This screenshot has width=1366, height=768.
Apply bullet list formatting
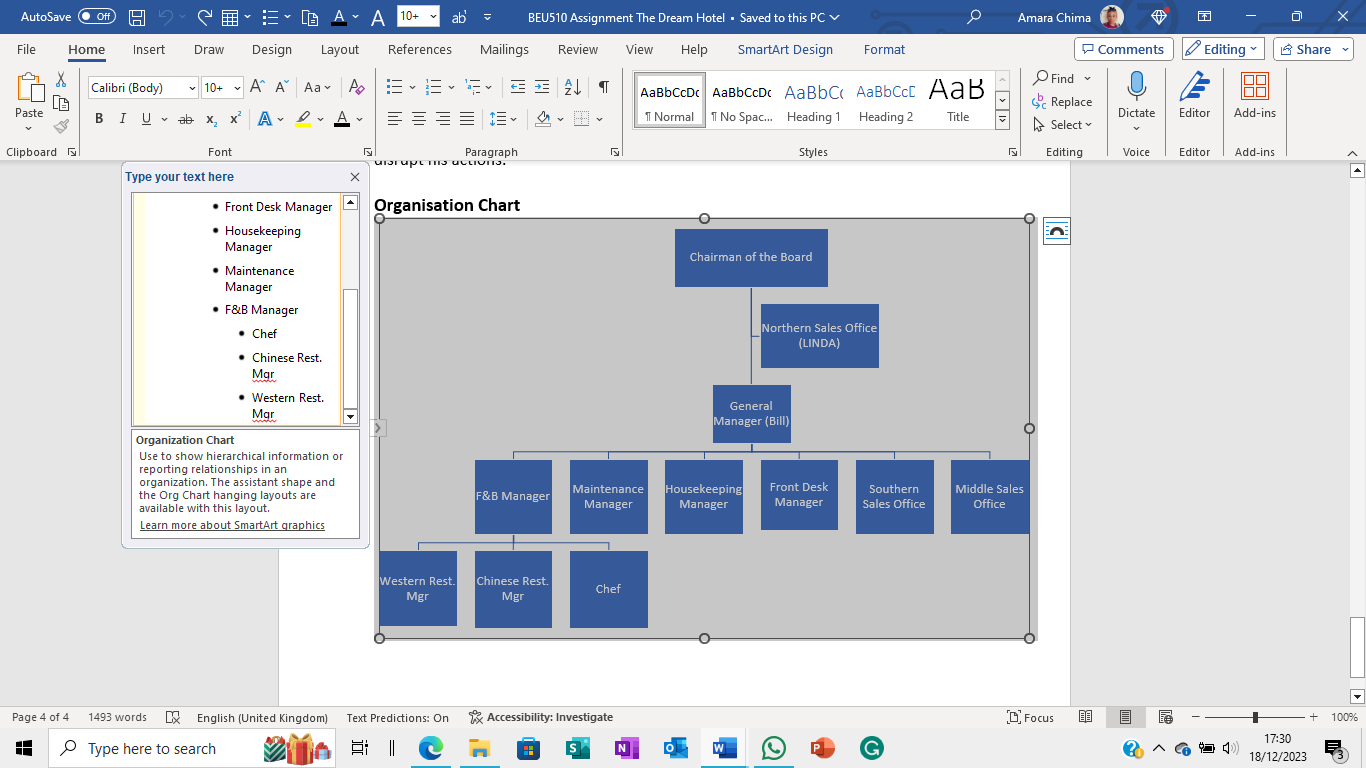tap(394, 87)
